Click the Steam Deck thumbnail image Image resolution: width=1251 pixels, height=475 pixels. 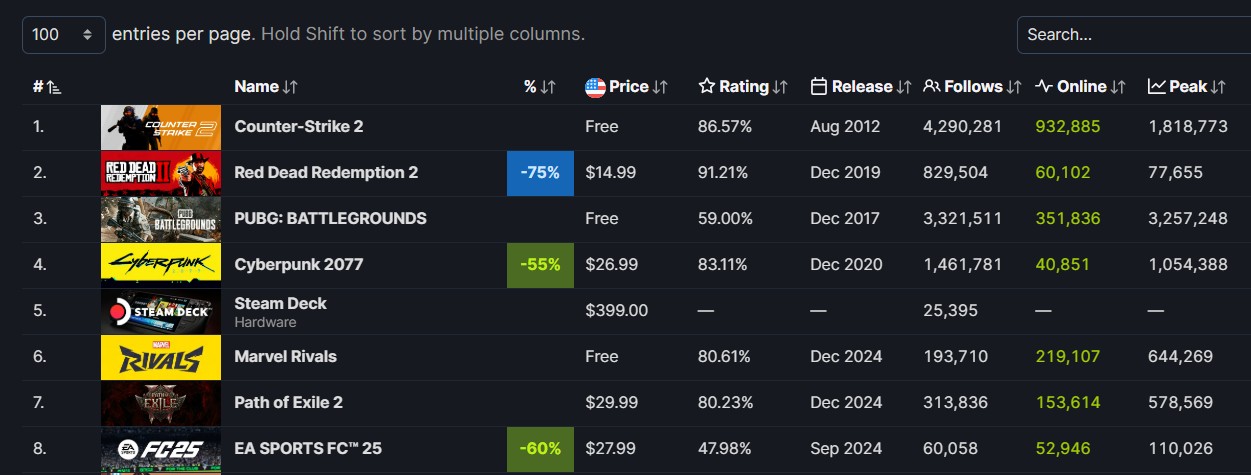(161, 311)
